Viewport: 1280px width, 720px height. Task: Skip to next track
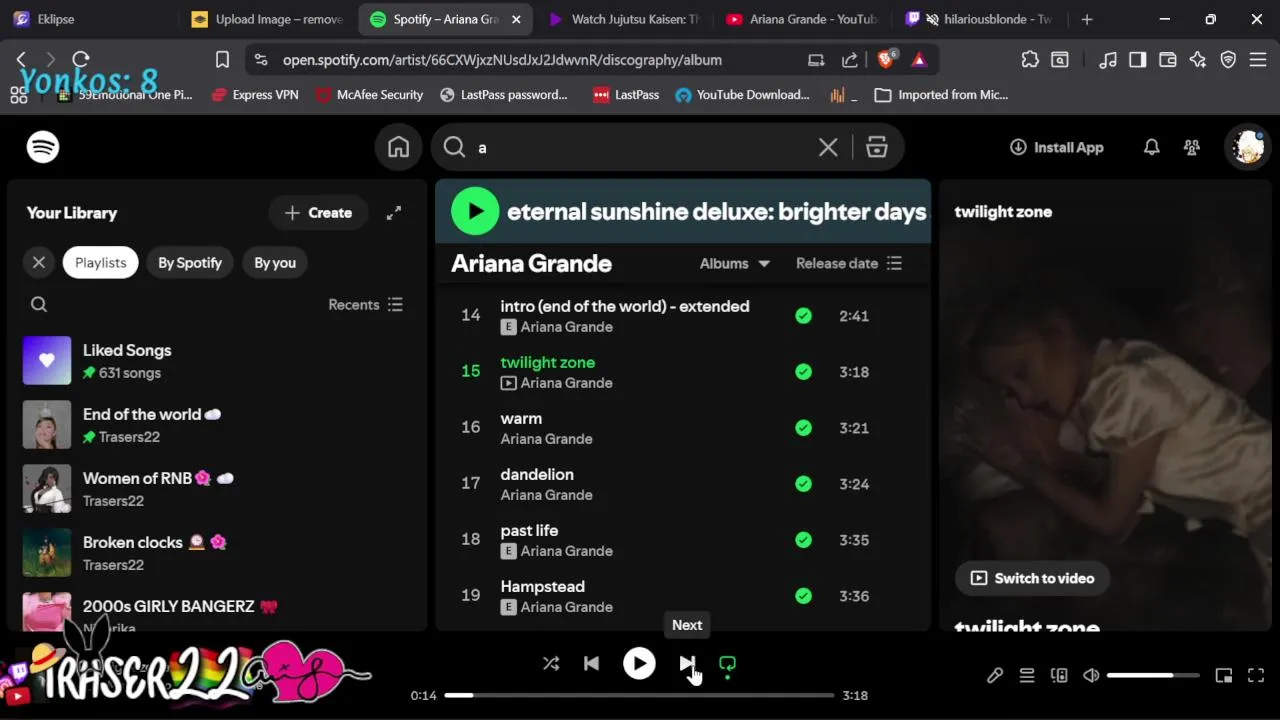tap(687, 663)
